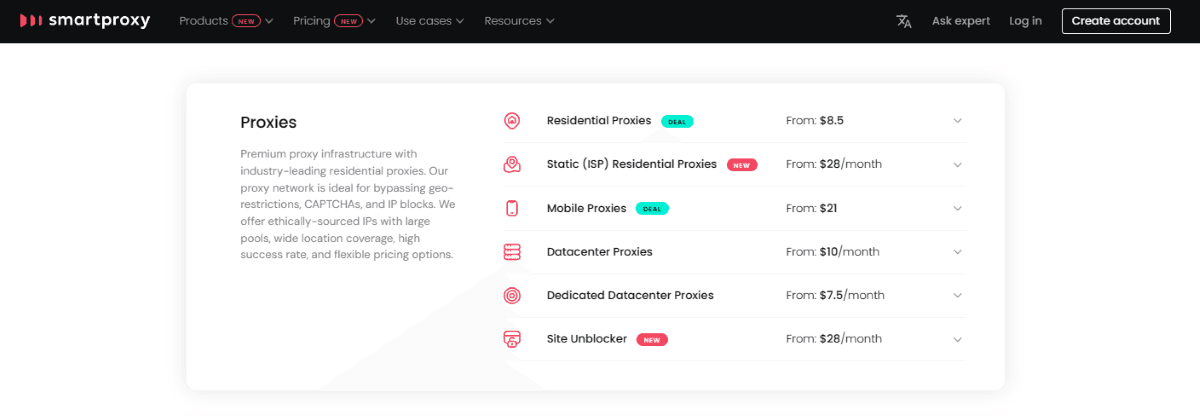Expand the Datacenter Proxies row chevron

coord(957,252)
